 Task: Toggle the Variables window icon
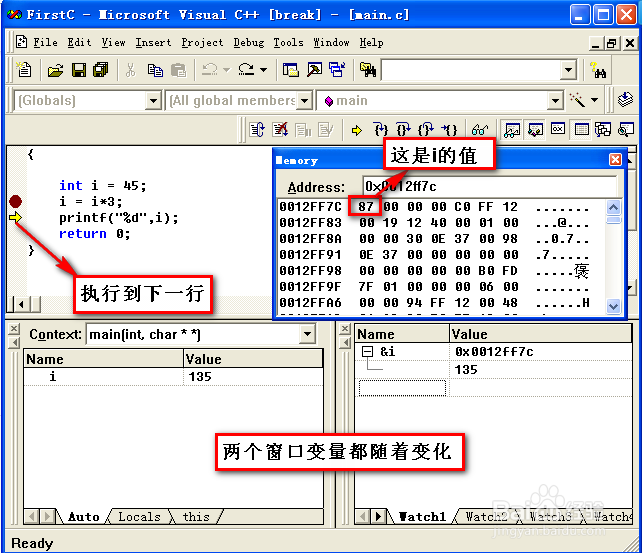coord(535,130)
